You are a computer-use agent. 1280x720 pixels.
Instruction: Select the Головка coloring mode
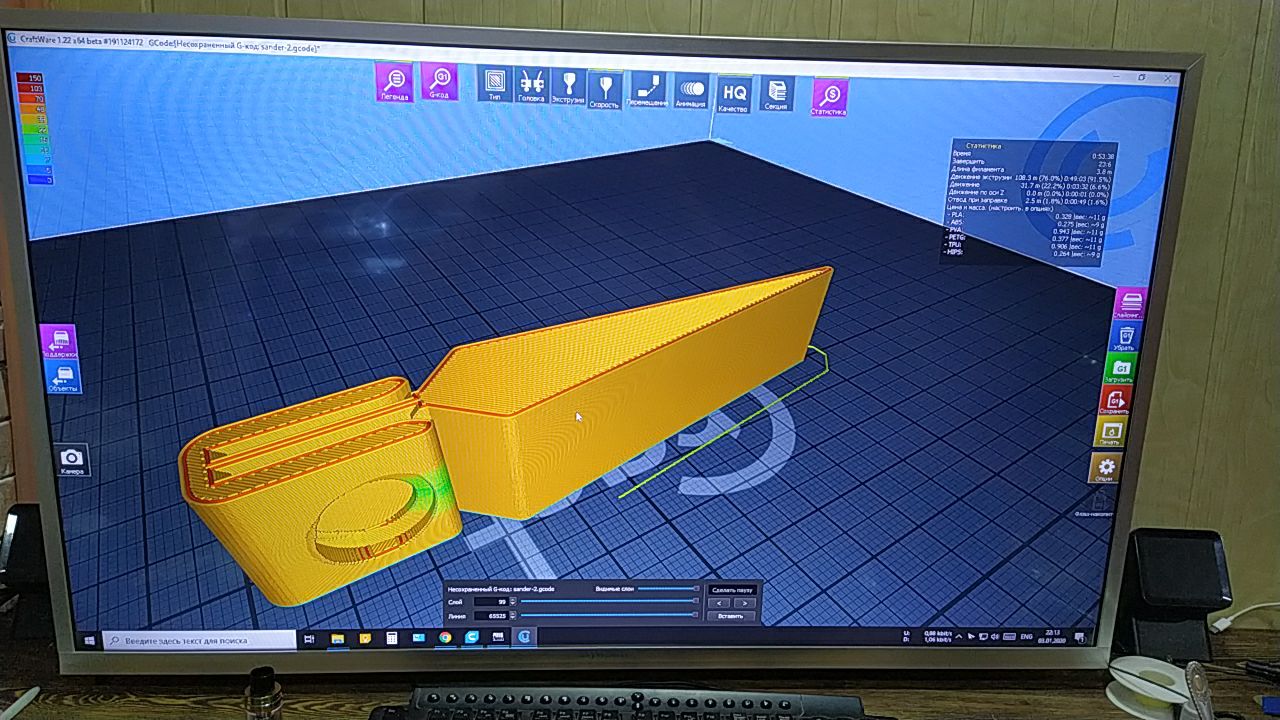(x=531, y=86)
